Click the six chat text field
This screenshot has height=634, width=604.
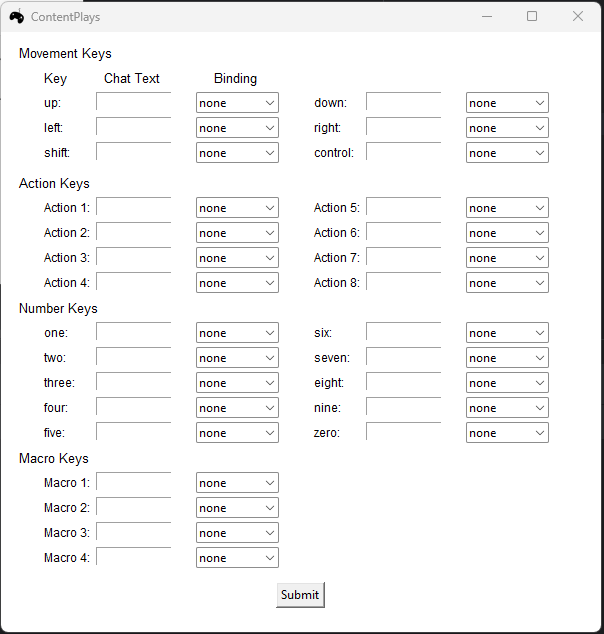403,331
